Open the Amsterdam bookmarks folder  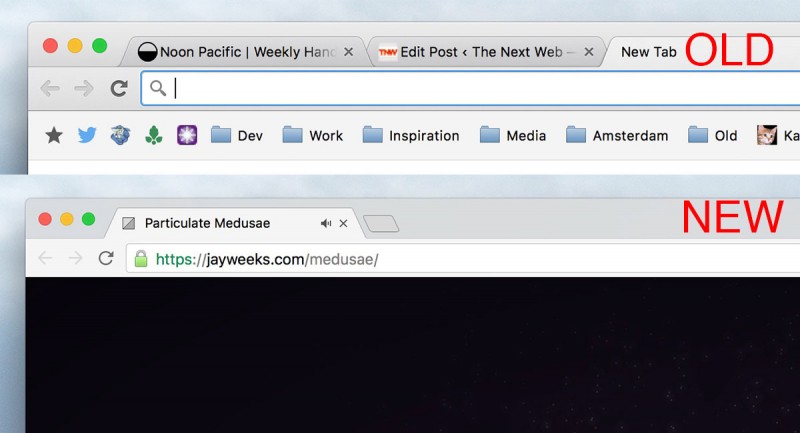[617, 135]
